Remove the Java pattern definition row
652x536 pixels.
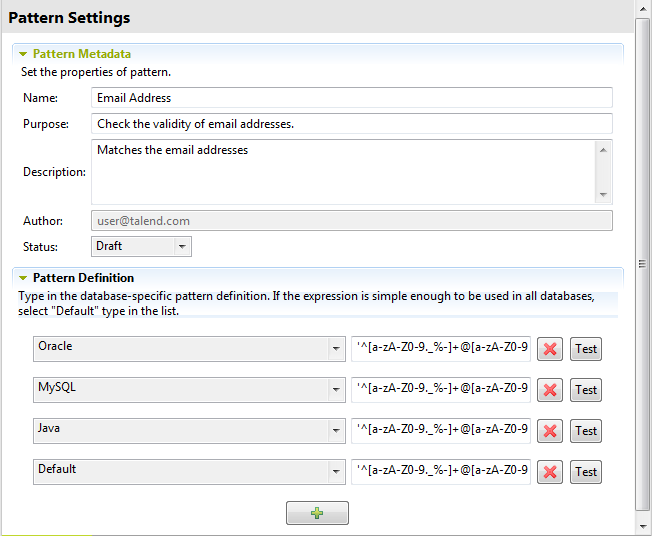tap(550, 431)
